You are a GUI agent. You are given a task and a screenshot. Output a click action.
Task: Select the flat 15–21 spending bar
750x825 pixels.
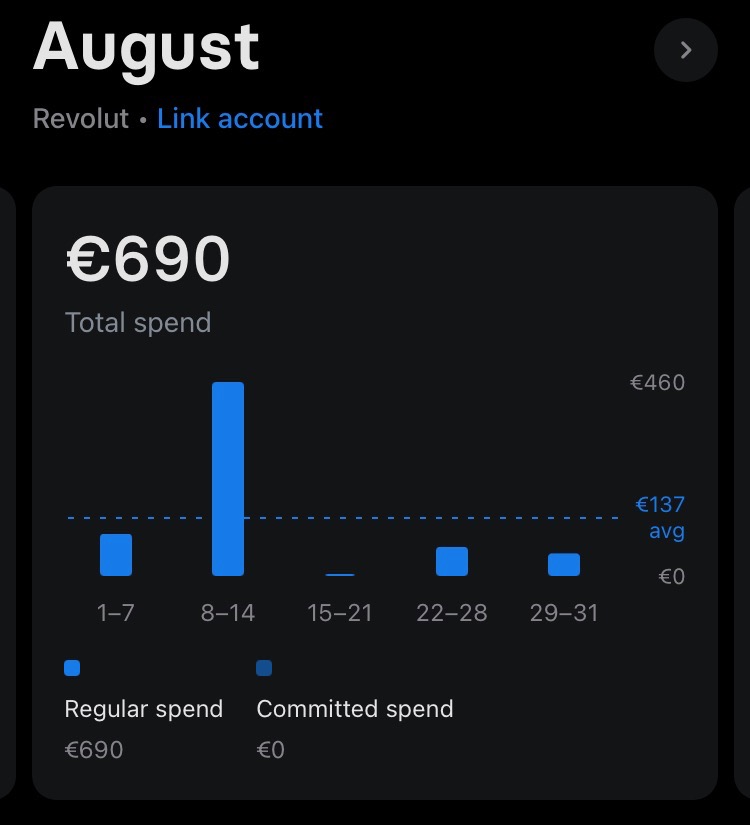(x=340, y=575)
